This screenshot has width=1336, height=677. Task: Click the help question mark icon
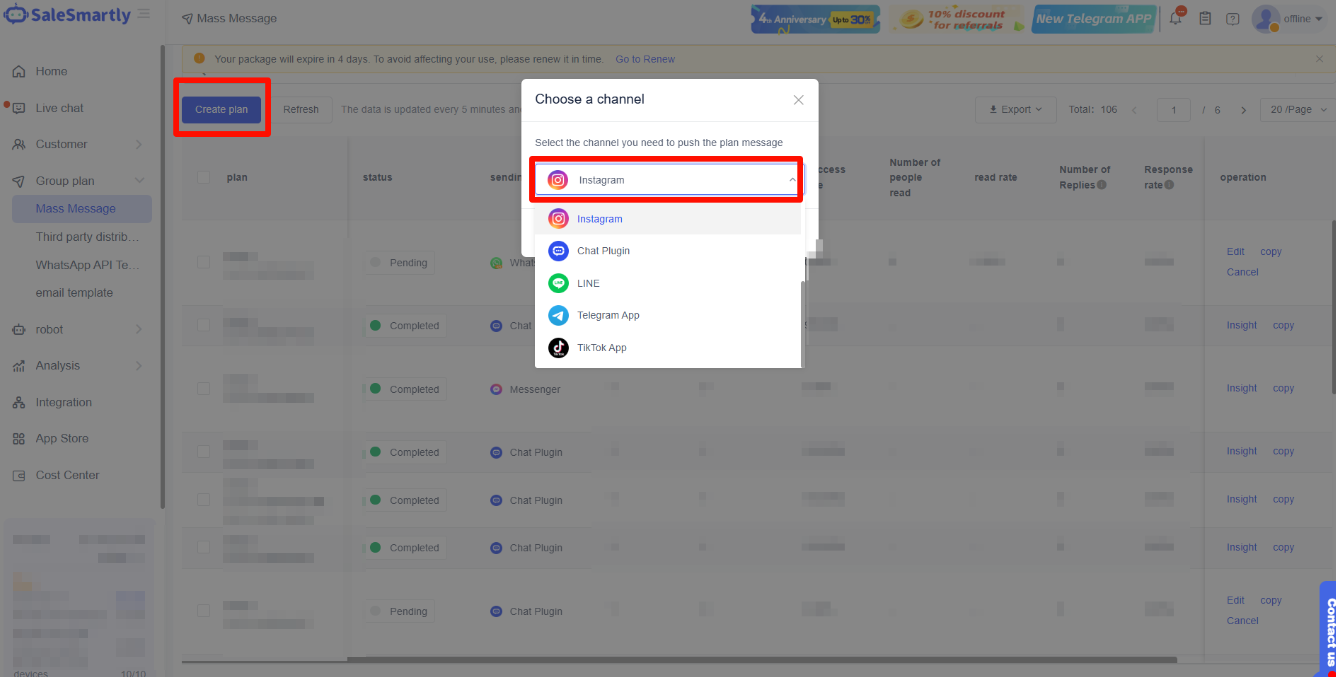tap(1232, 19)
